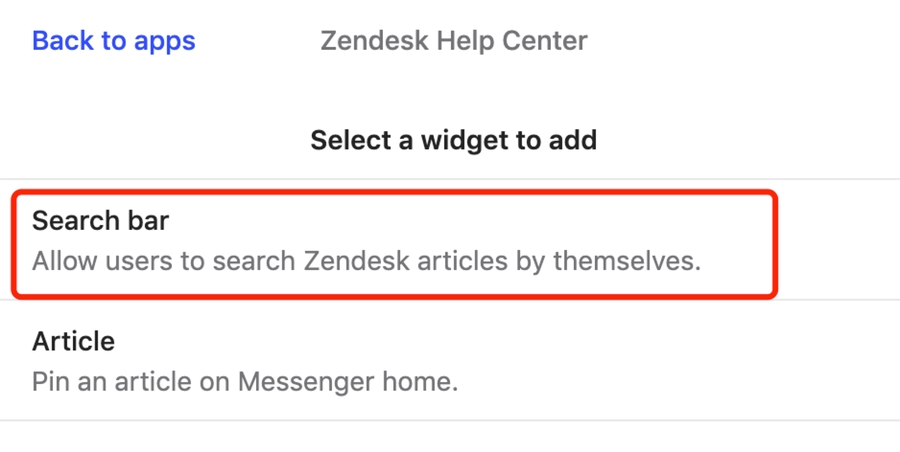
Task: Click 'Allow users to search Zendesk articles' description
Action: (366, 262)
